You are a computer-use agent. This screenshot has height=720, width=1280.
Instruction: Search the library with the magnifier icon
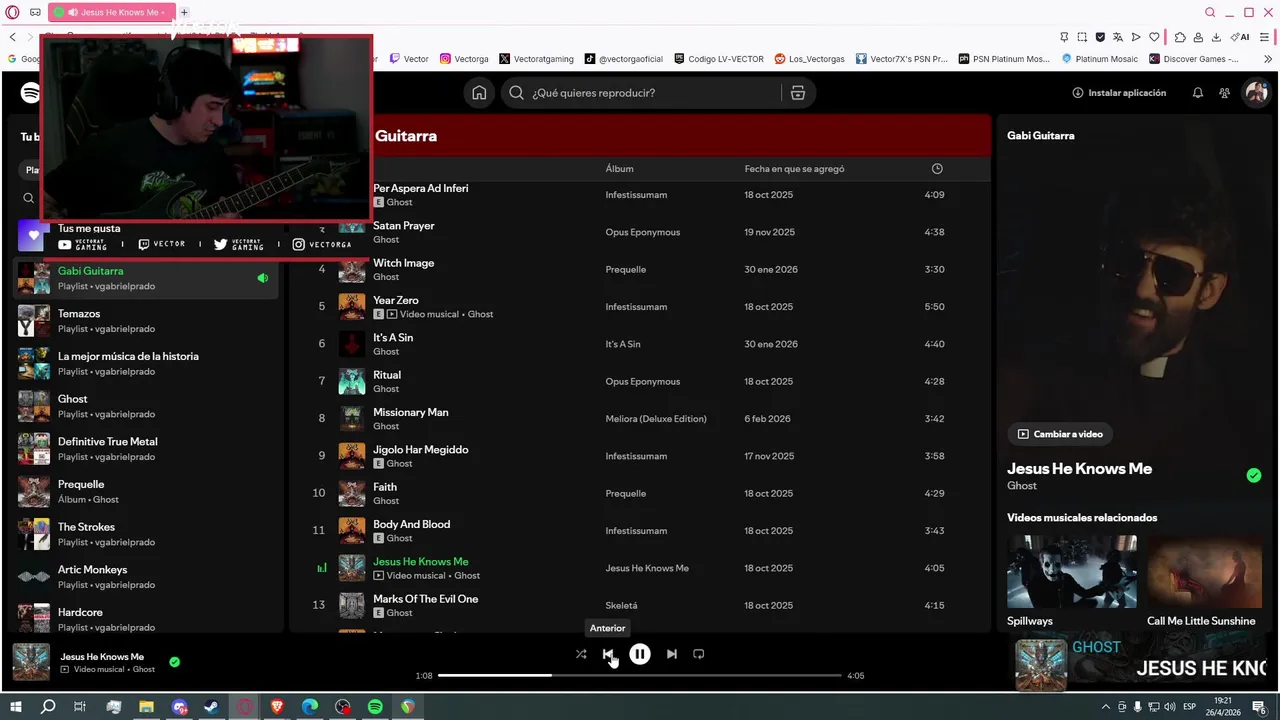(29, 198)
